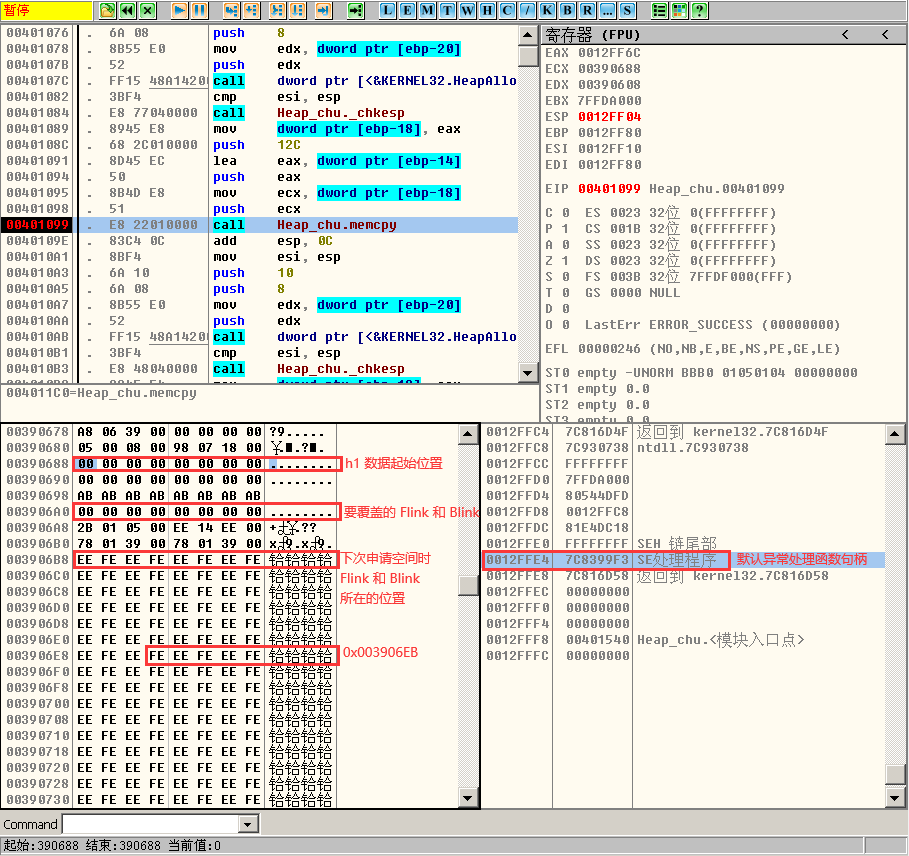Click the Go to address icon
The height and width of the screenshot is (856, 909).
click(x=355, y=10)
